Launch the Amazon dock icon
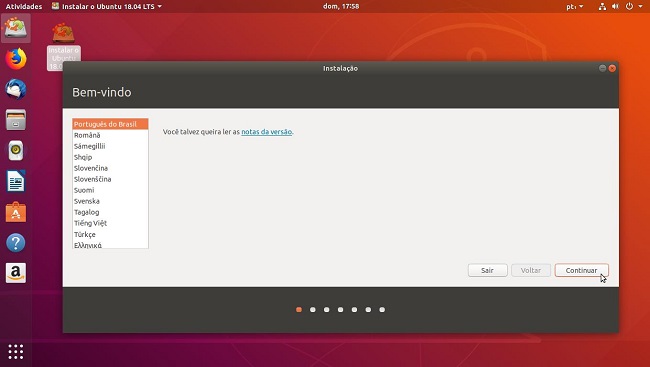Screen dimensions: 650x367 pos(16,273)
